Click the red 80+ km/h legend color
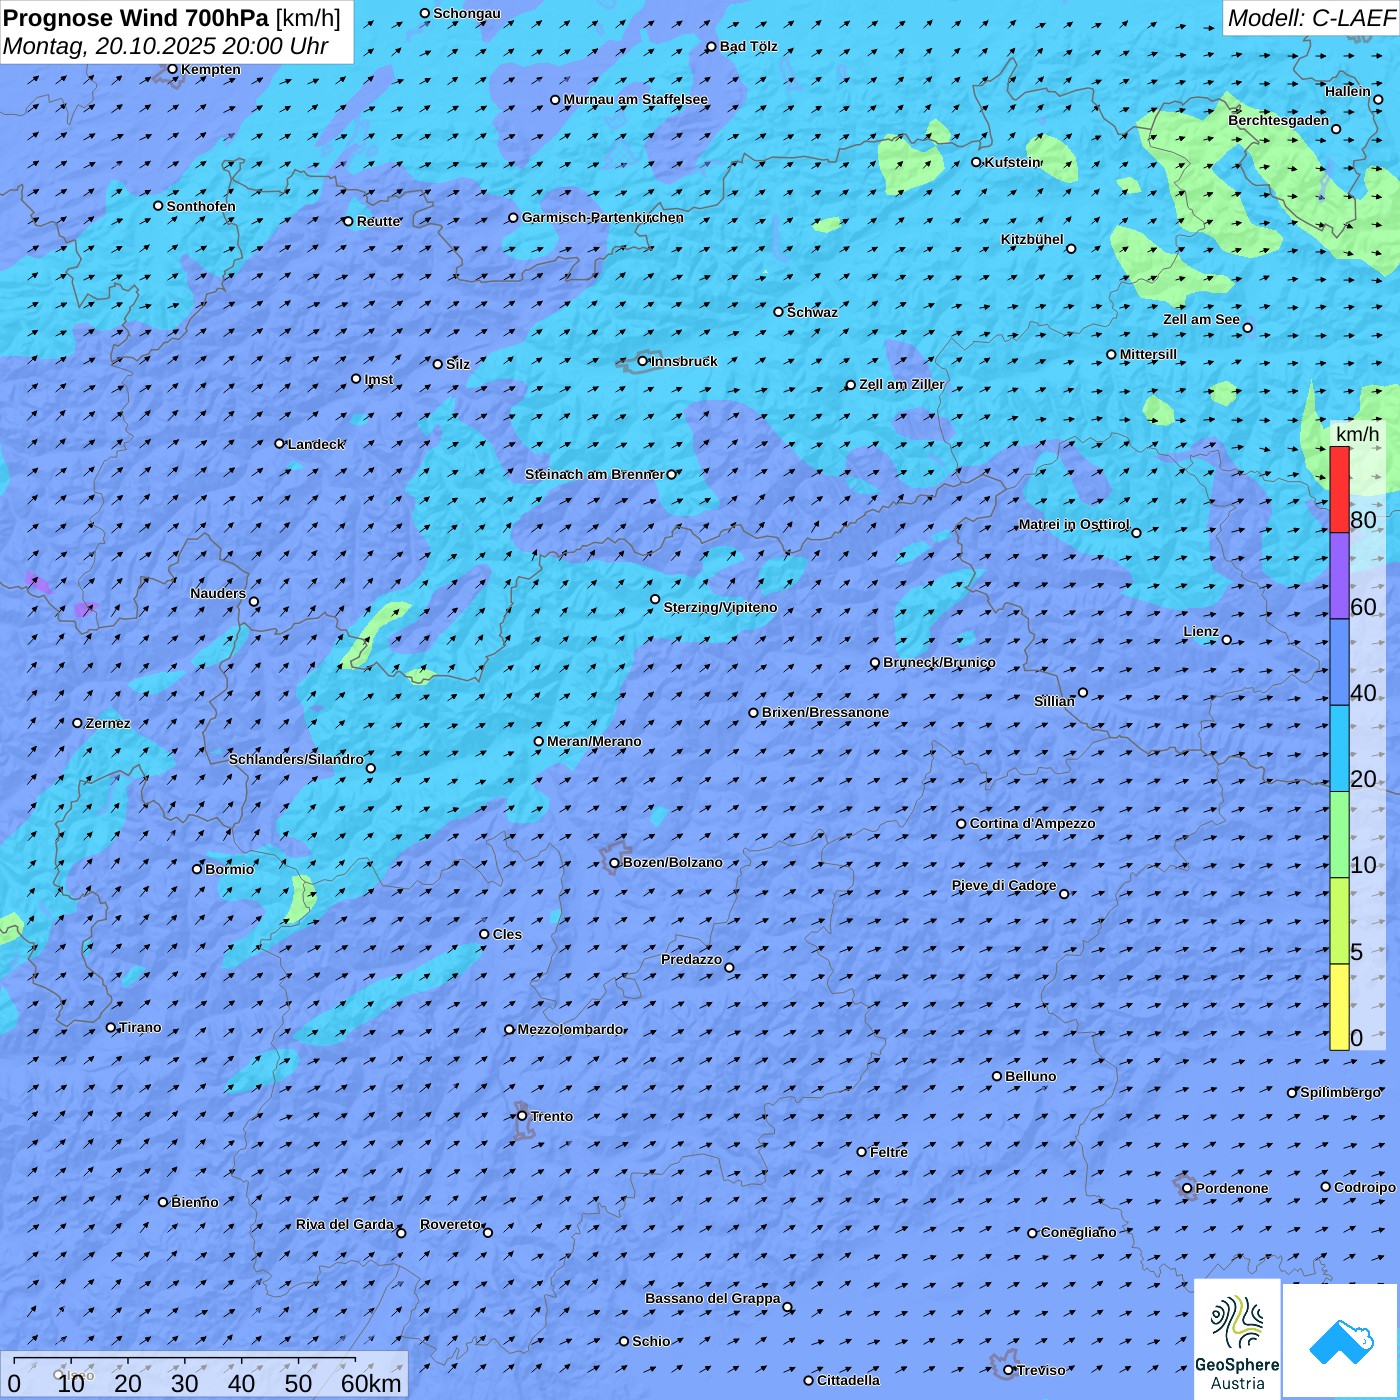1400x1400 pixels. pyautogui.click(x=1339, y=489)
